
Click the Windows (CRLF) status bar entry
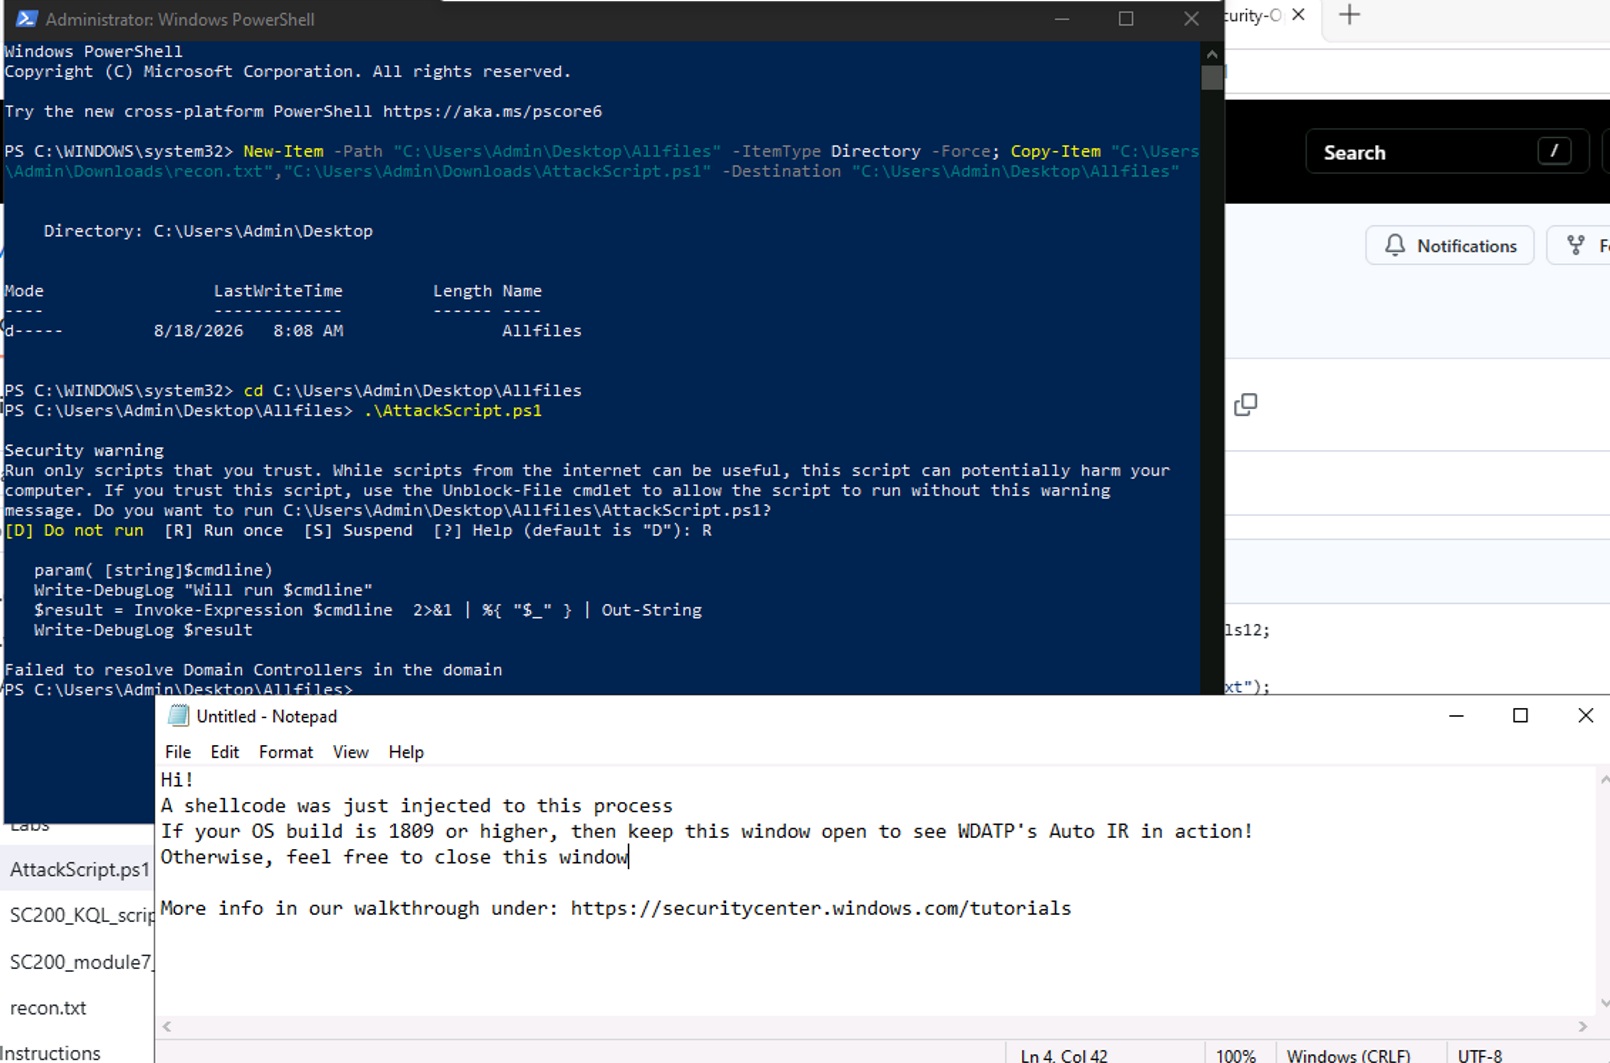pyautogui.click(x=1348, y=1056)
